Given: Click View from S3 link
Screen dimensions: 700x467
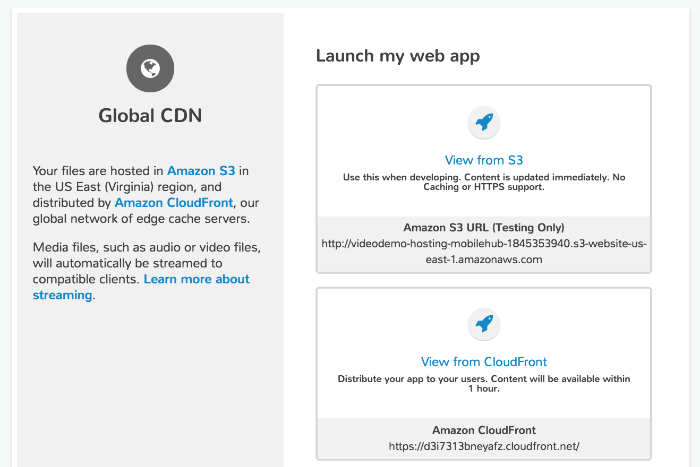Looking at the screenshot, I should pyautogui.click(x=484, y=160).
